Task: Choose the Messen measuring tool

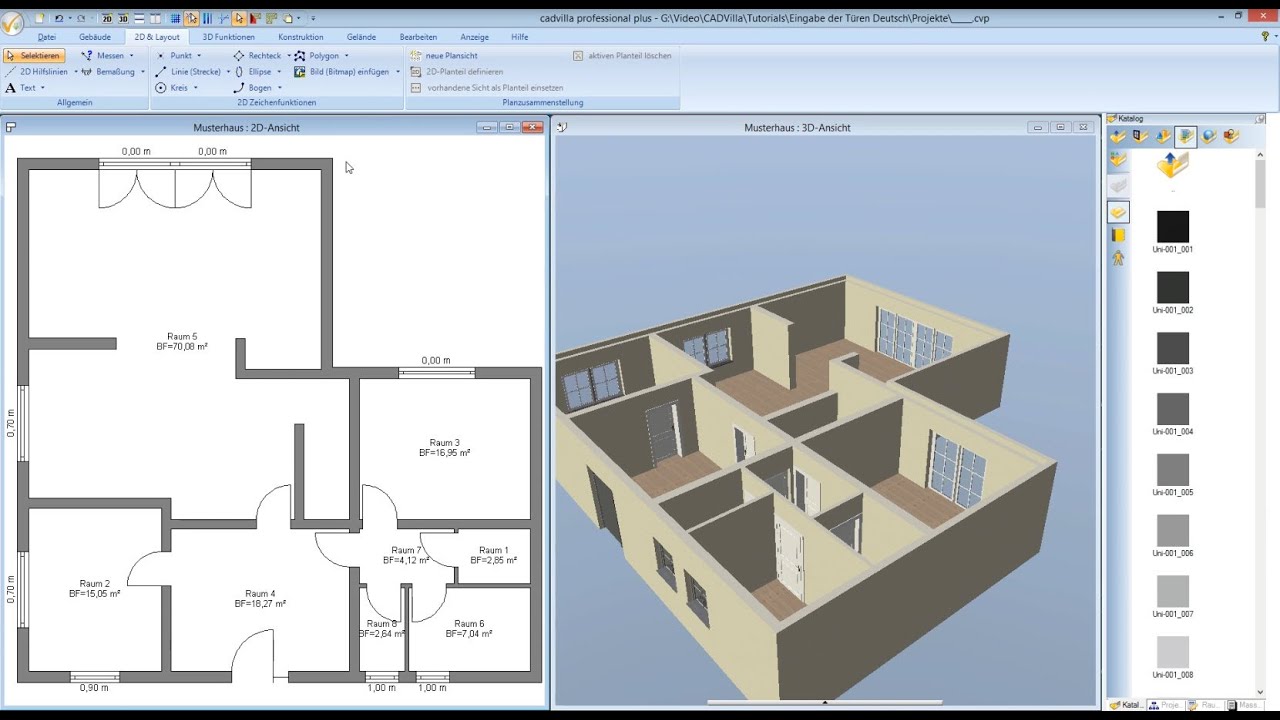Action: [x=104, y=56]
